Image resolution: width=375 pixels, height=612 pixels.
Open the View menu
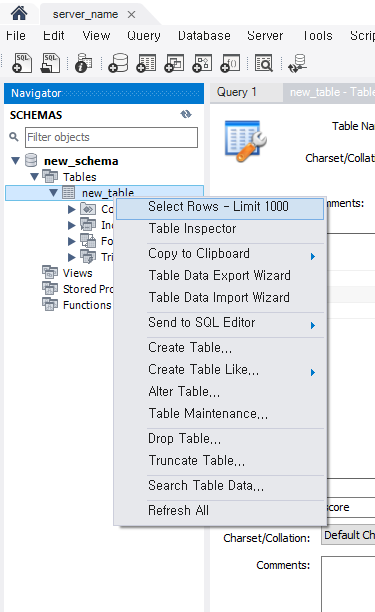pyautogui.click(x=96, y=36)
